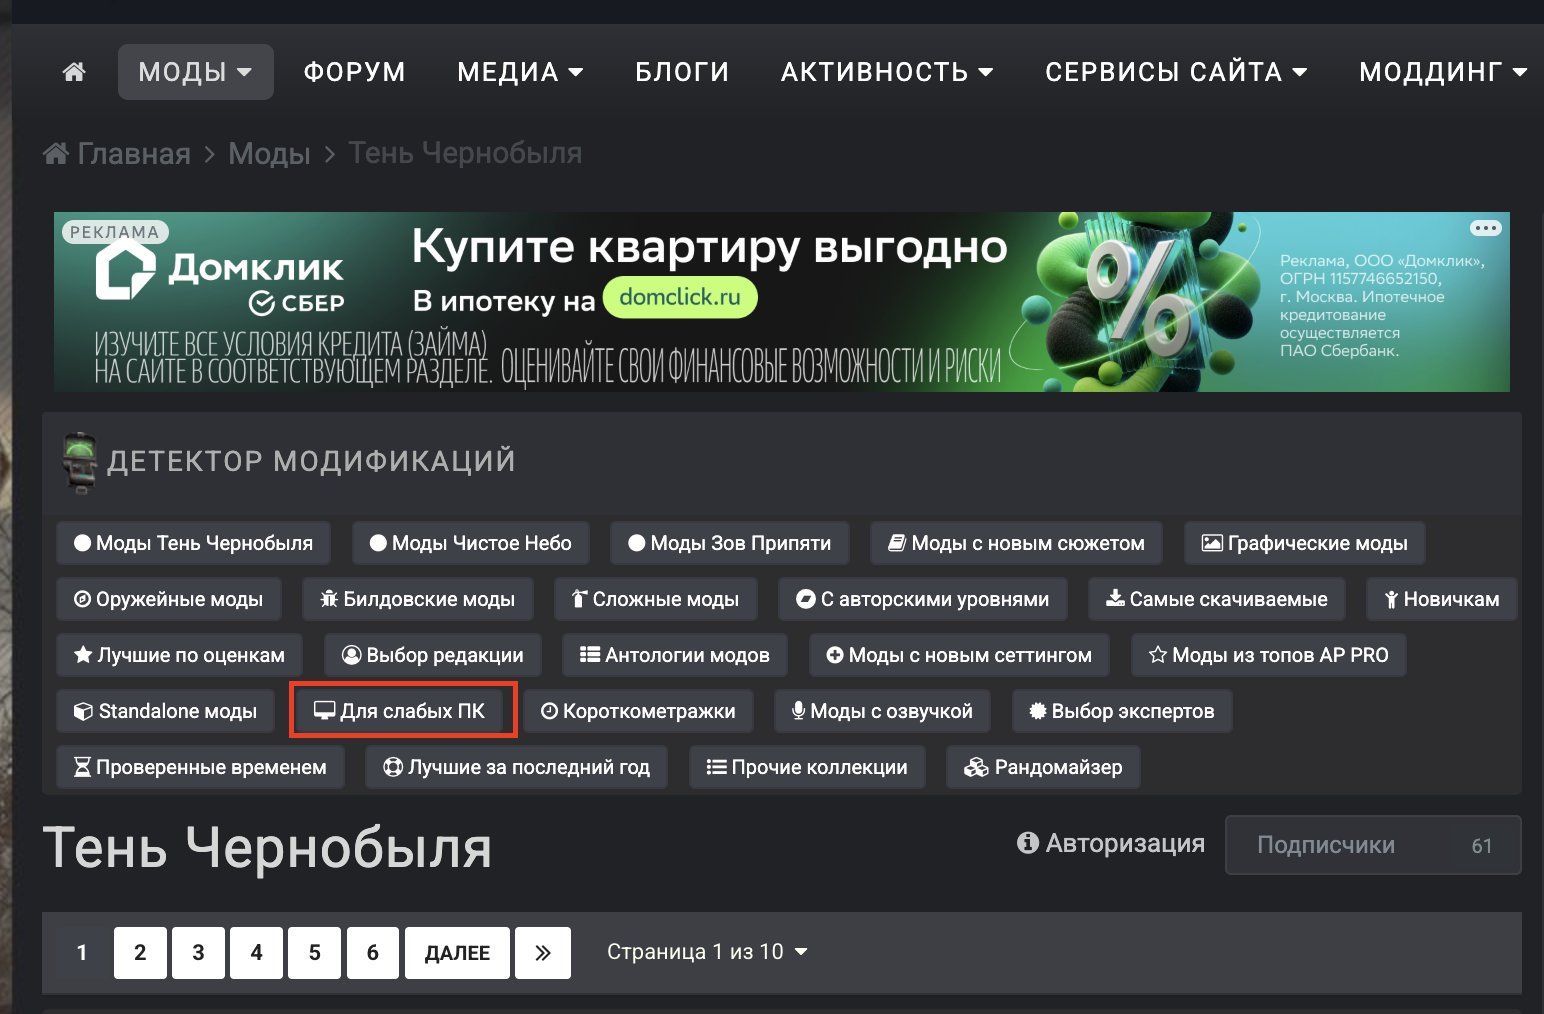Go to page 3 of results
The width and height of the screenshot is (1544, 1014).
[198, 953]
